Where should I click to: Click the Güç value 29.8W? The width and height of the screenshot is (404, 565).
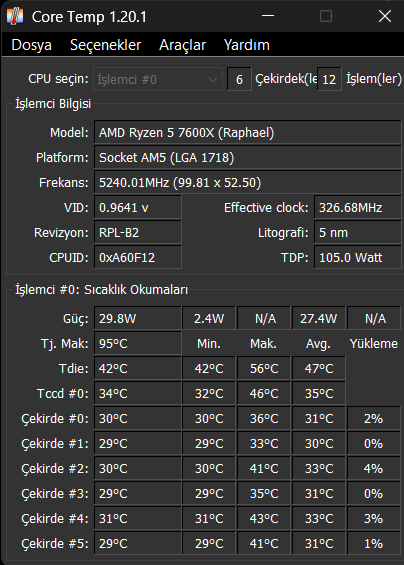[138, 318]
